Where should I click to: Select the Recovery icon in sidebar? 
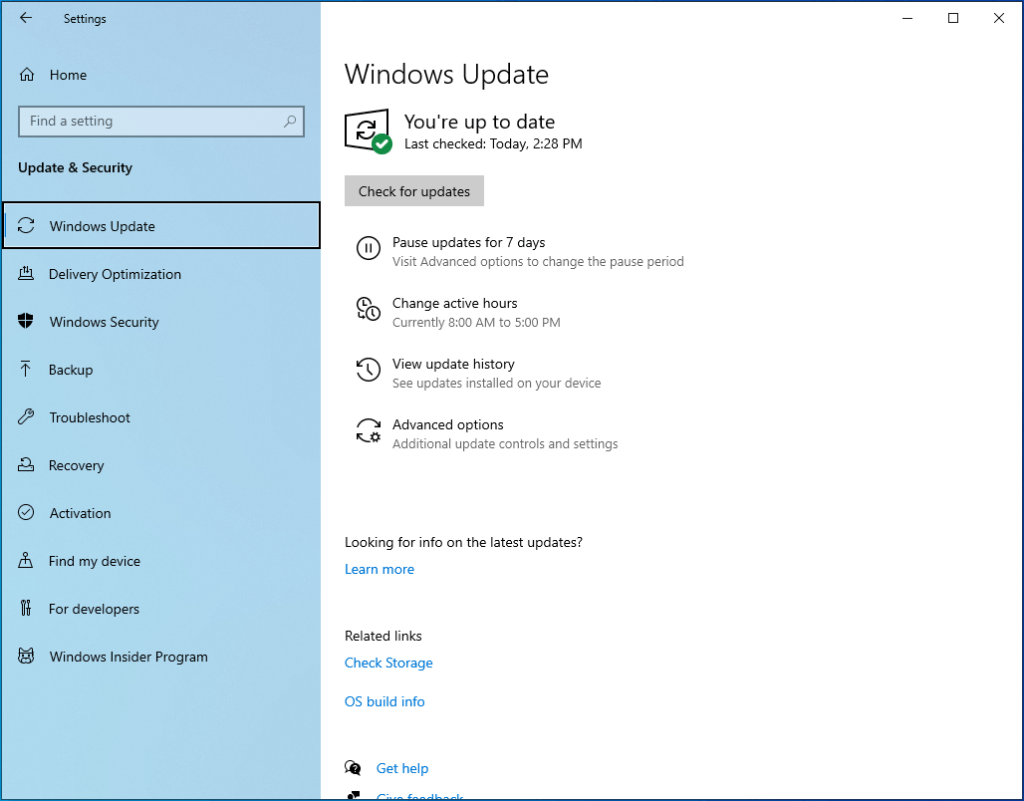[27, 465]
